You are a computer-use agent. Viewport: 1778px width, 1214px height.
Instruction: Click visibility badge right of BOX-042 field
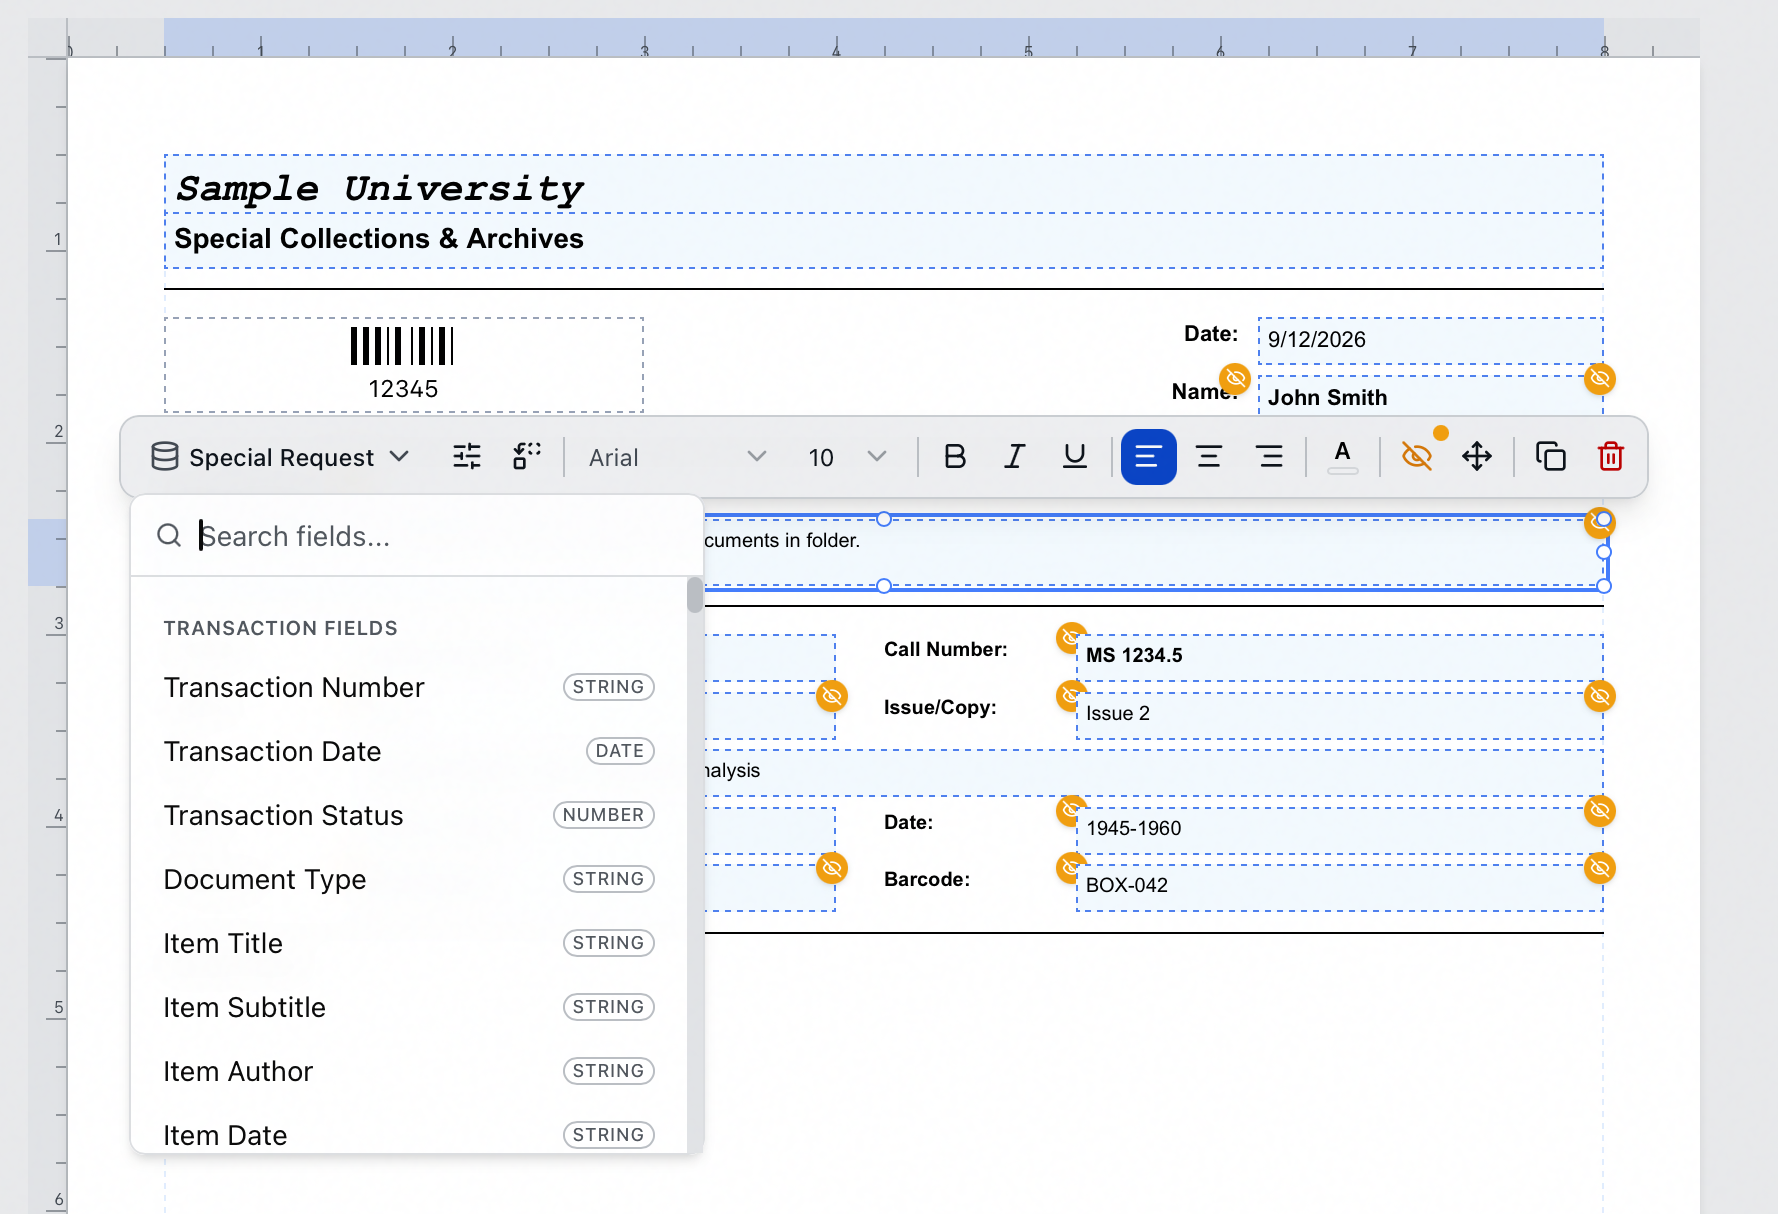[1600, 868]
